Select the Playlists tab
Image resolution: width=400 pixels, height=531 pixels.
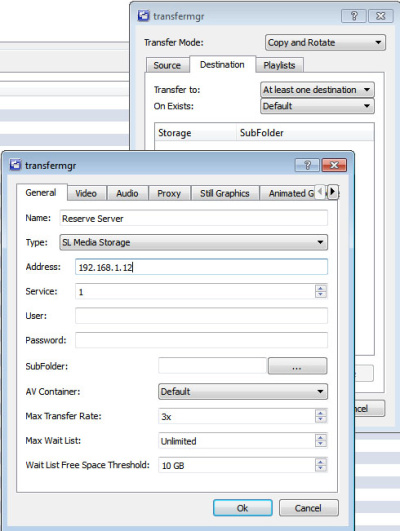279,65
